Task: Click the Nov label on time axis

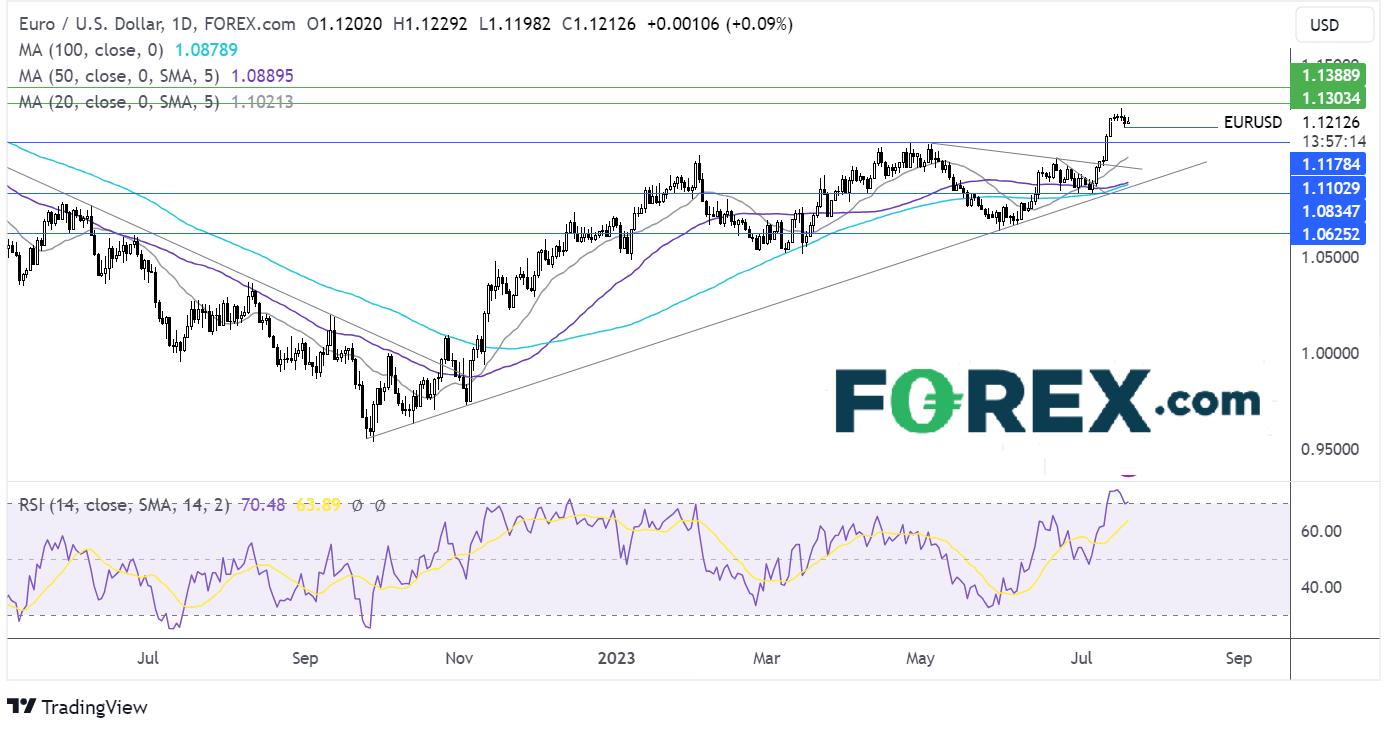Action: (x=459, y=659)
